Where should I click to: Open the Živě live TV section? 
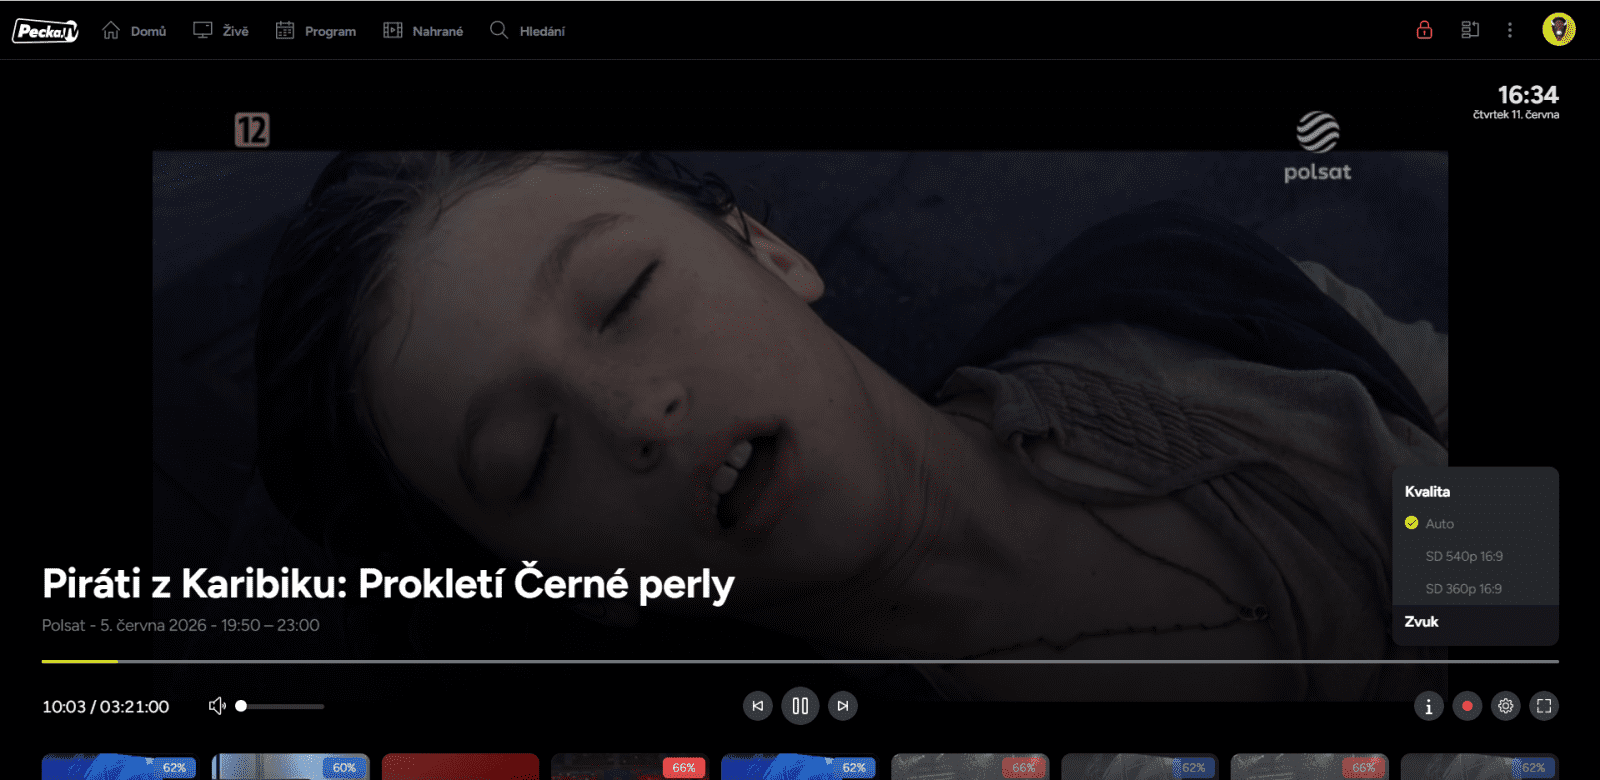click(x=221, y=31)
